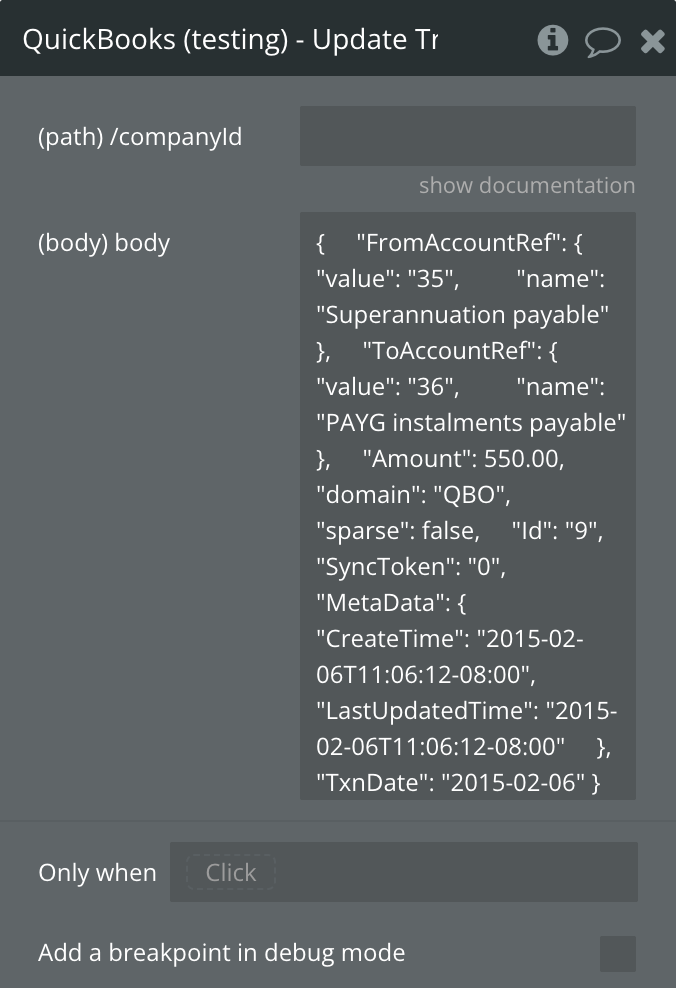Viewport: 676px width, 988px height.
Task: Open the comments speech bubble icon
Action: (603, 41)
